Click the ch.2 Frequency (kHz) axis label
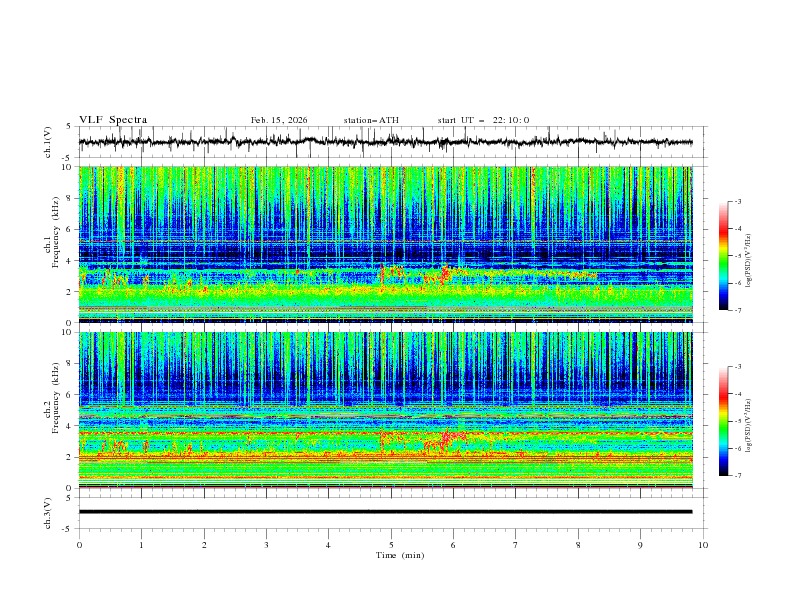Viewport: 792px width, 612px height. (52, 398)
